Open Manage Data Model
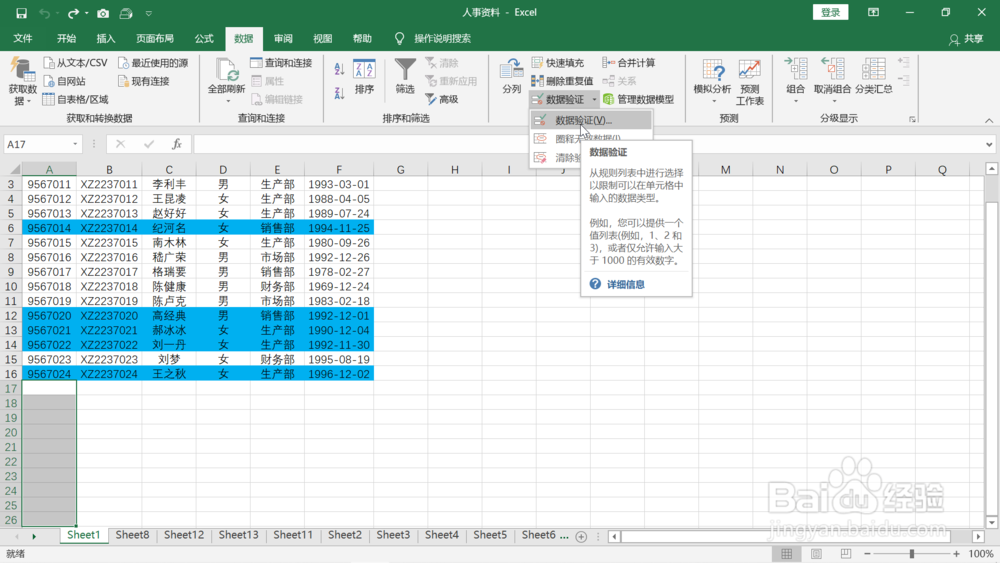Image resolution: width=1000 pixels, height=563 pixels. point(638,99)
